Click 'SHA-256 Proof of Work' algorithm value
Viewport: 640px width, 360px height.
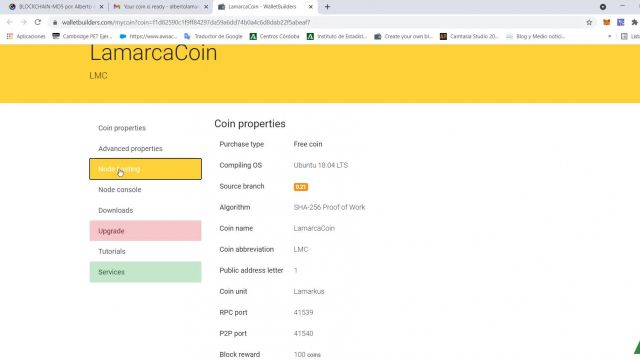pos(329,207)
